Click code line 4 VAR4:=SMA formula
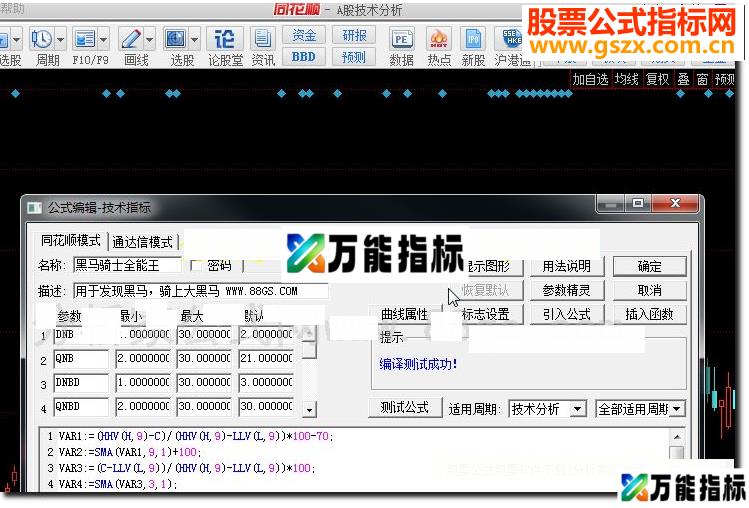The height and width of the screenshot is (508, 749). coord(118,485)
